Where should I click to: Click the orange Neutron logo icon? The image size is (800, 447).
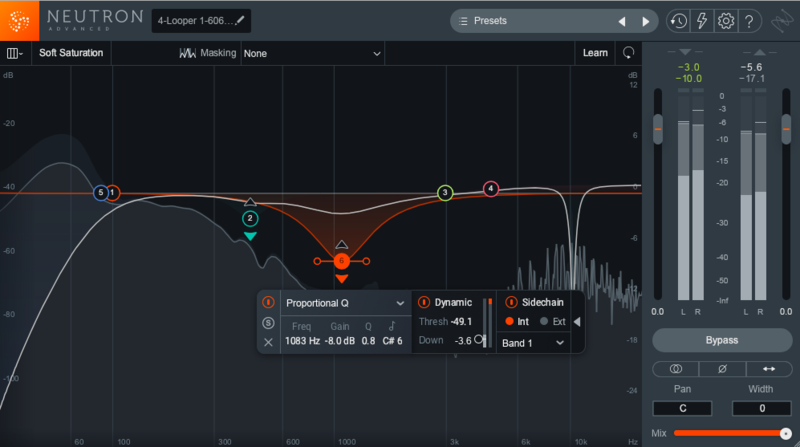tap(19, 20)
